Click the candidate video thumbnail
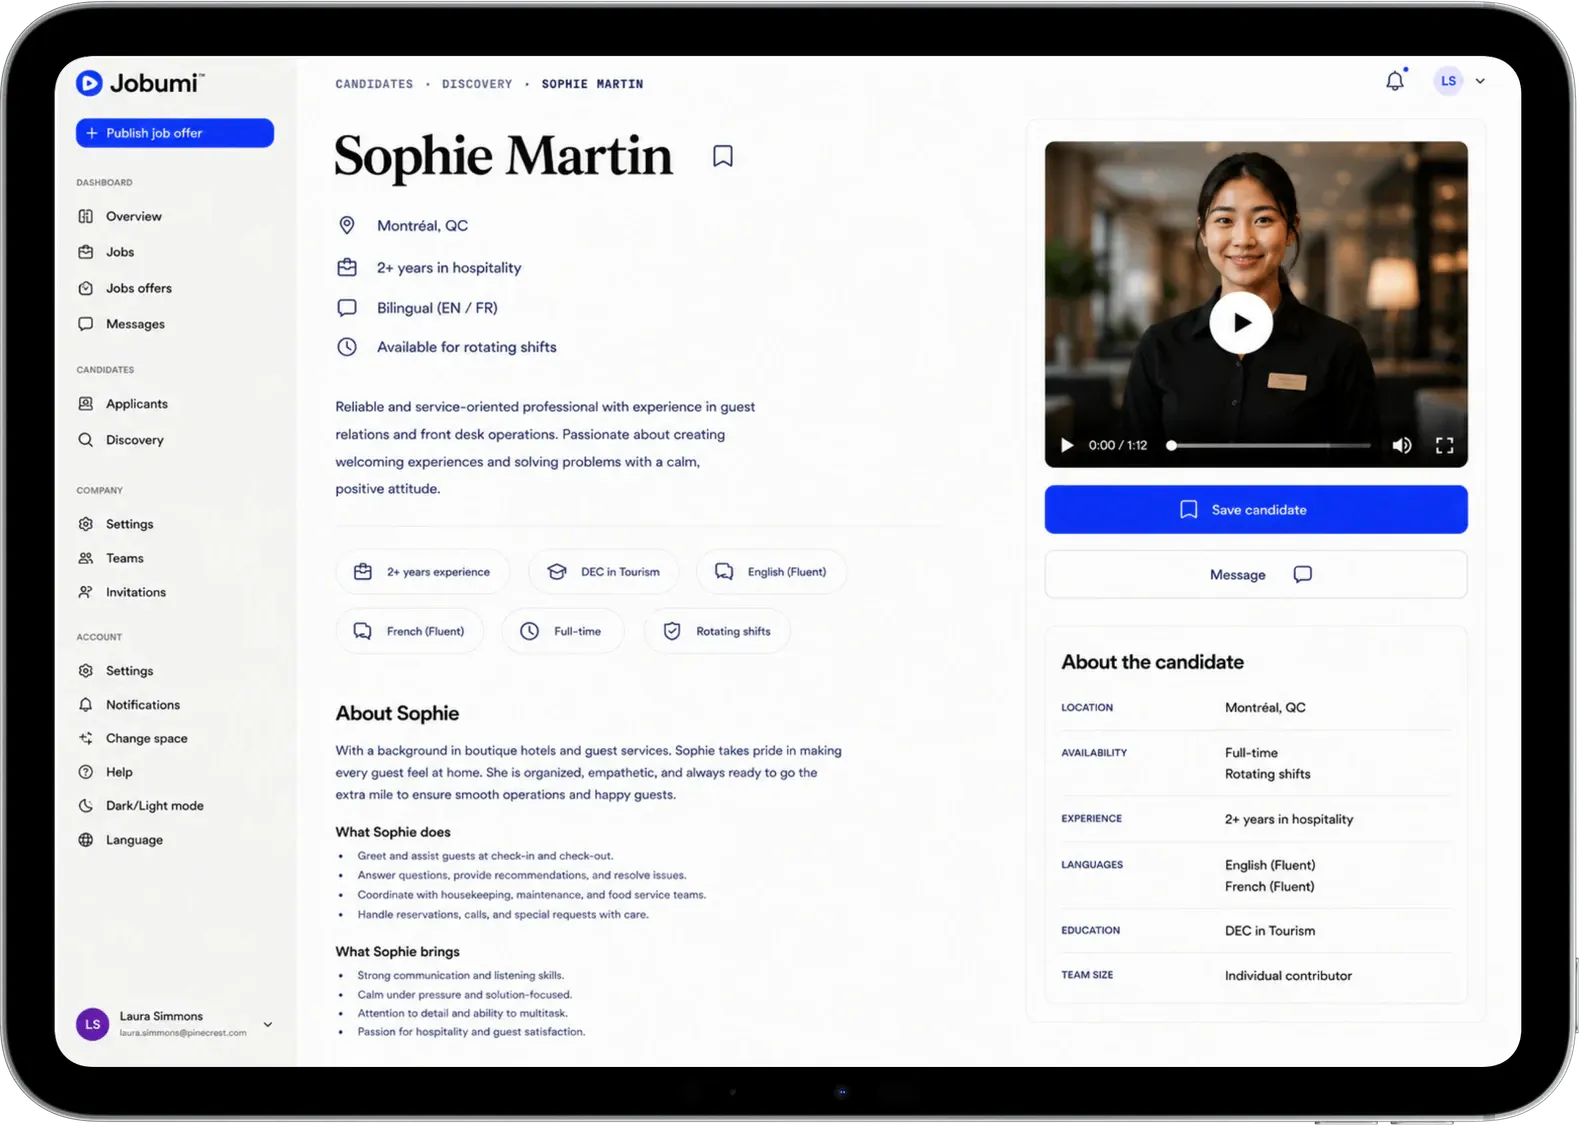Screen dimensions: 1579x1125 (x=1256, y=304)
